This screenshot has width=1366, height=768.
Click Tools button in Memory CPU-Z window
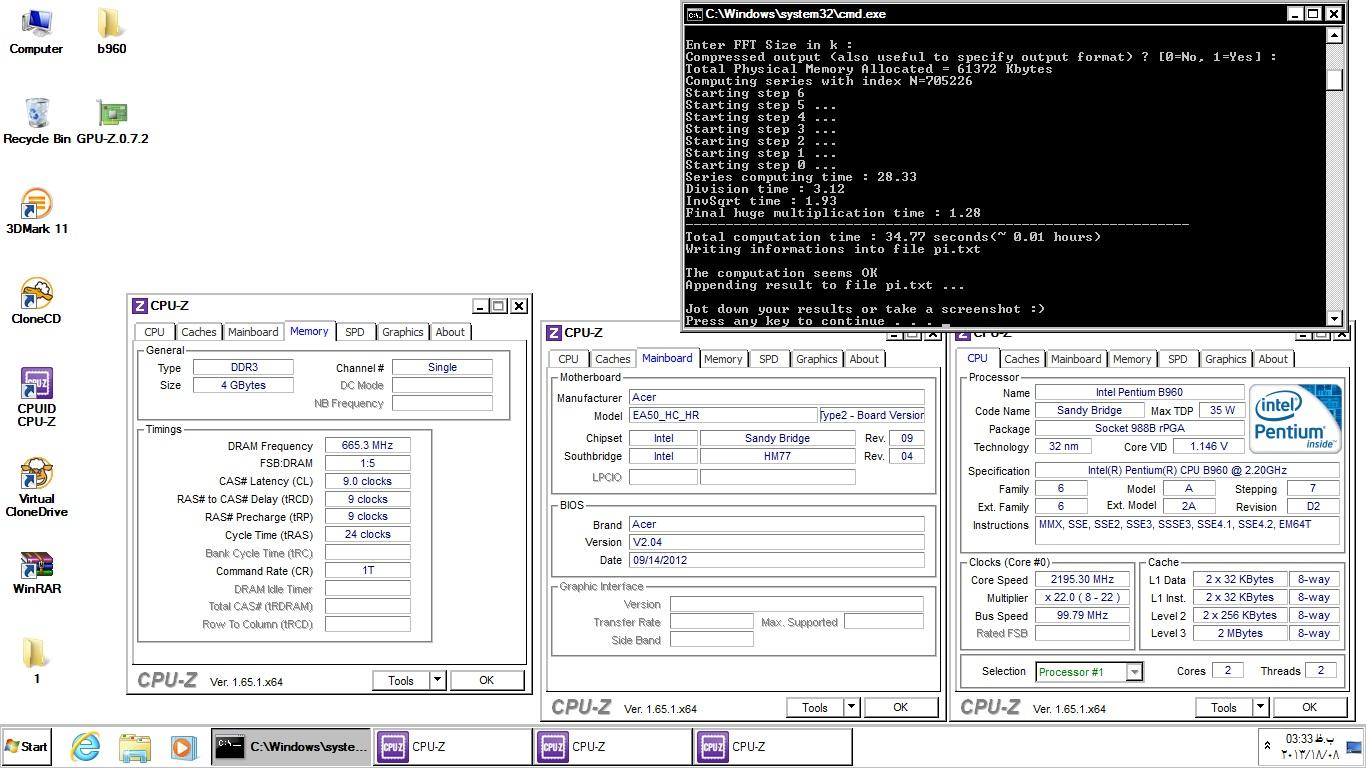[x=401, y=680]
